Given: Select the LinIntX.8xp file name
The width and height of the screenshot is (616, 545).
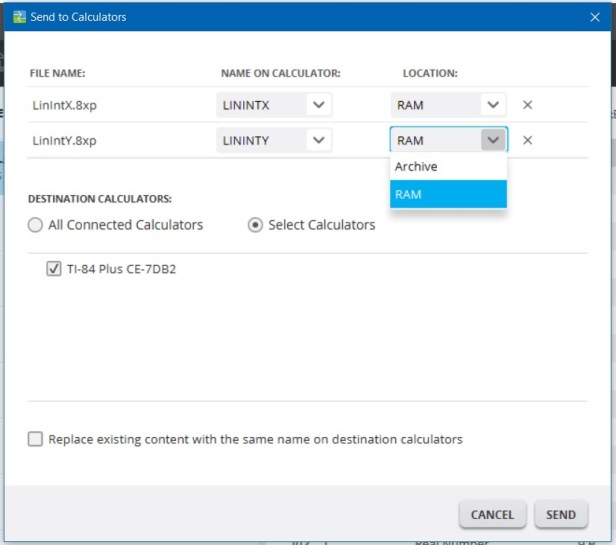Looking at the screenshot, I should [64, 105].
